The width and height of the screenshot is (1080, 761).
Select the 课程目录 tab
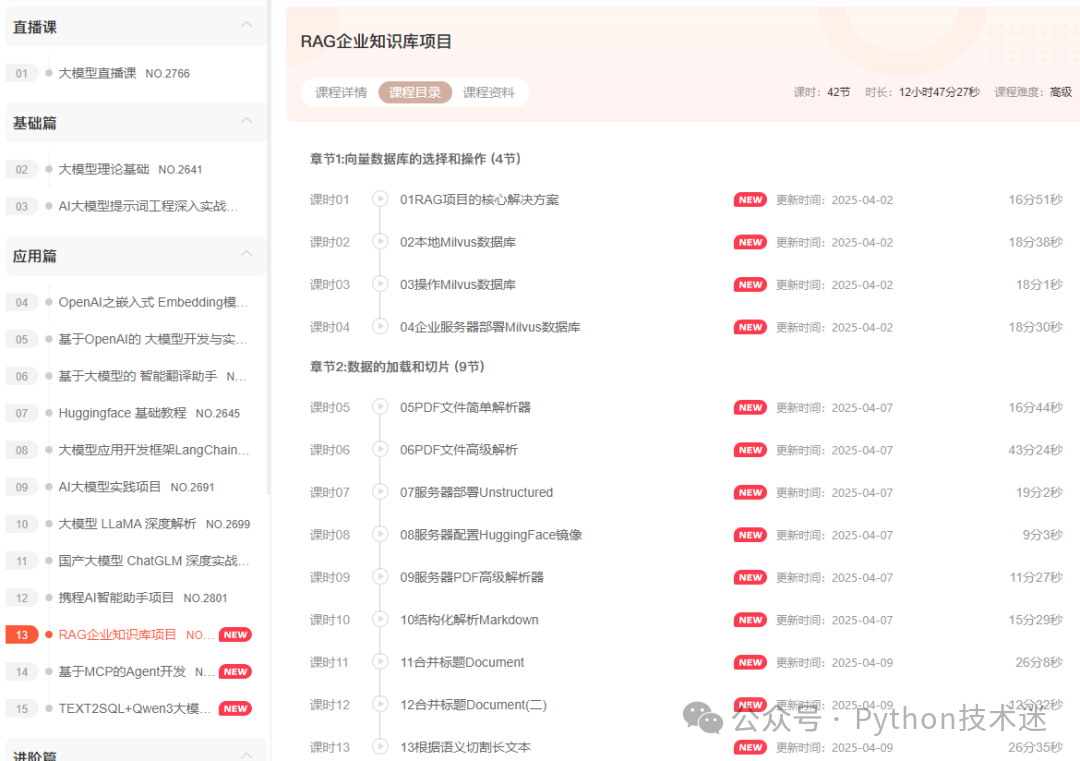click(x=415, y=92)
